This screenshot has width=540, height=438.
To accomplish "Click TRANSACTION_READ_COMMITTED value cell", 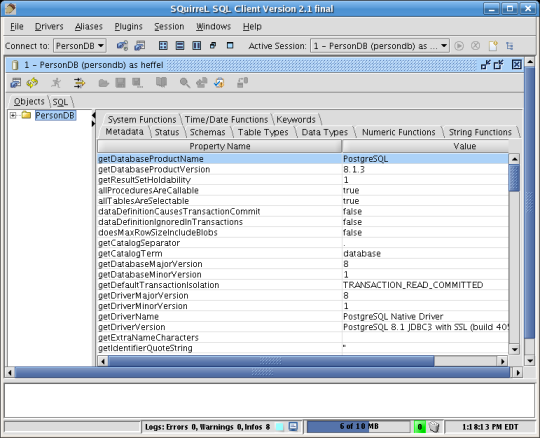I will 425,285.
